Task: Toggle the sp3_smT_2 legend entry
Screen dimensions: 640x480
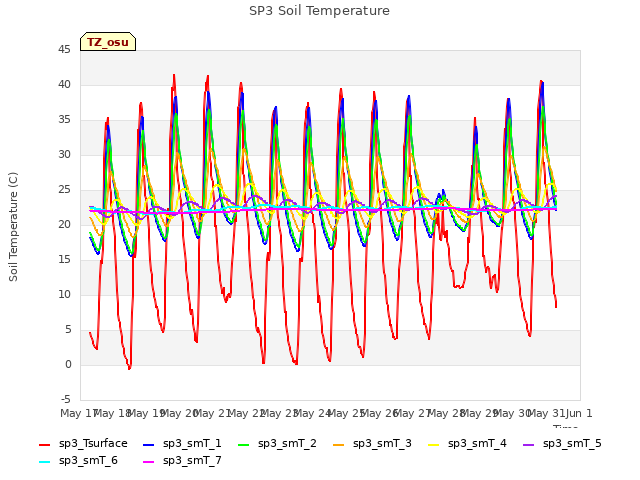Action: (277, 443)
